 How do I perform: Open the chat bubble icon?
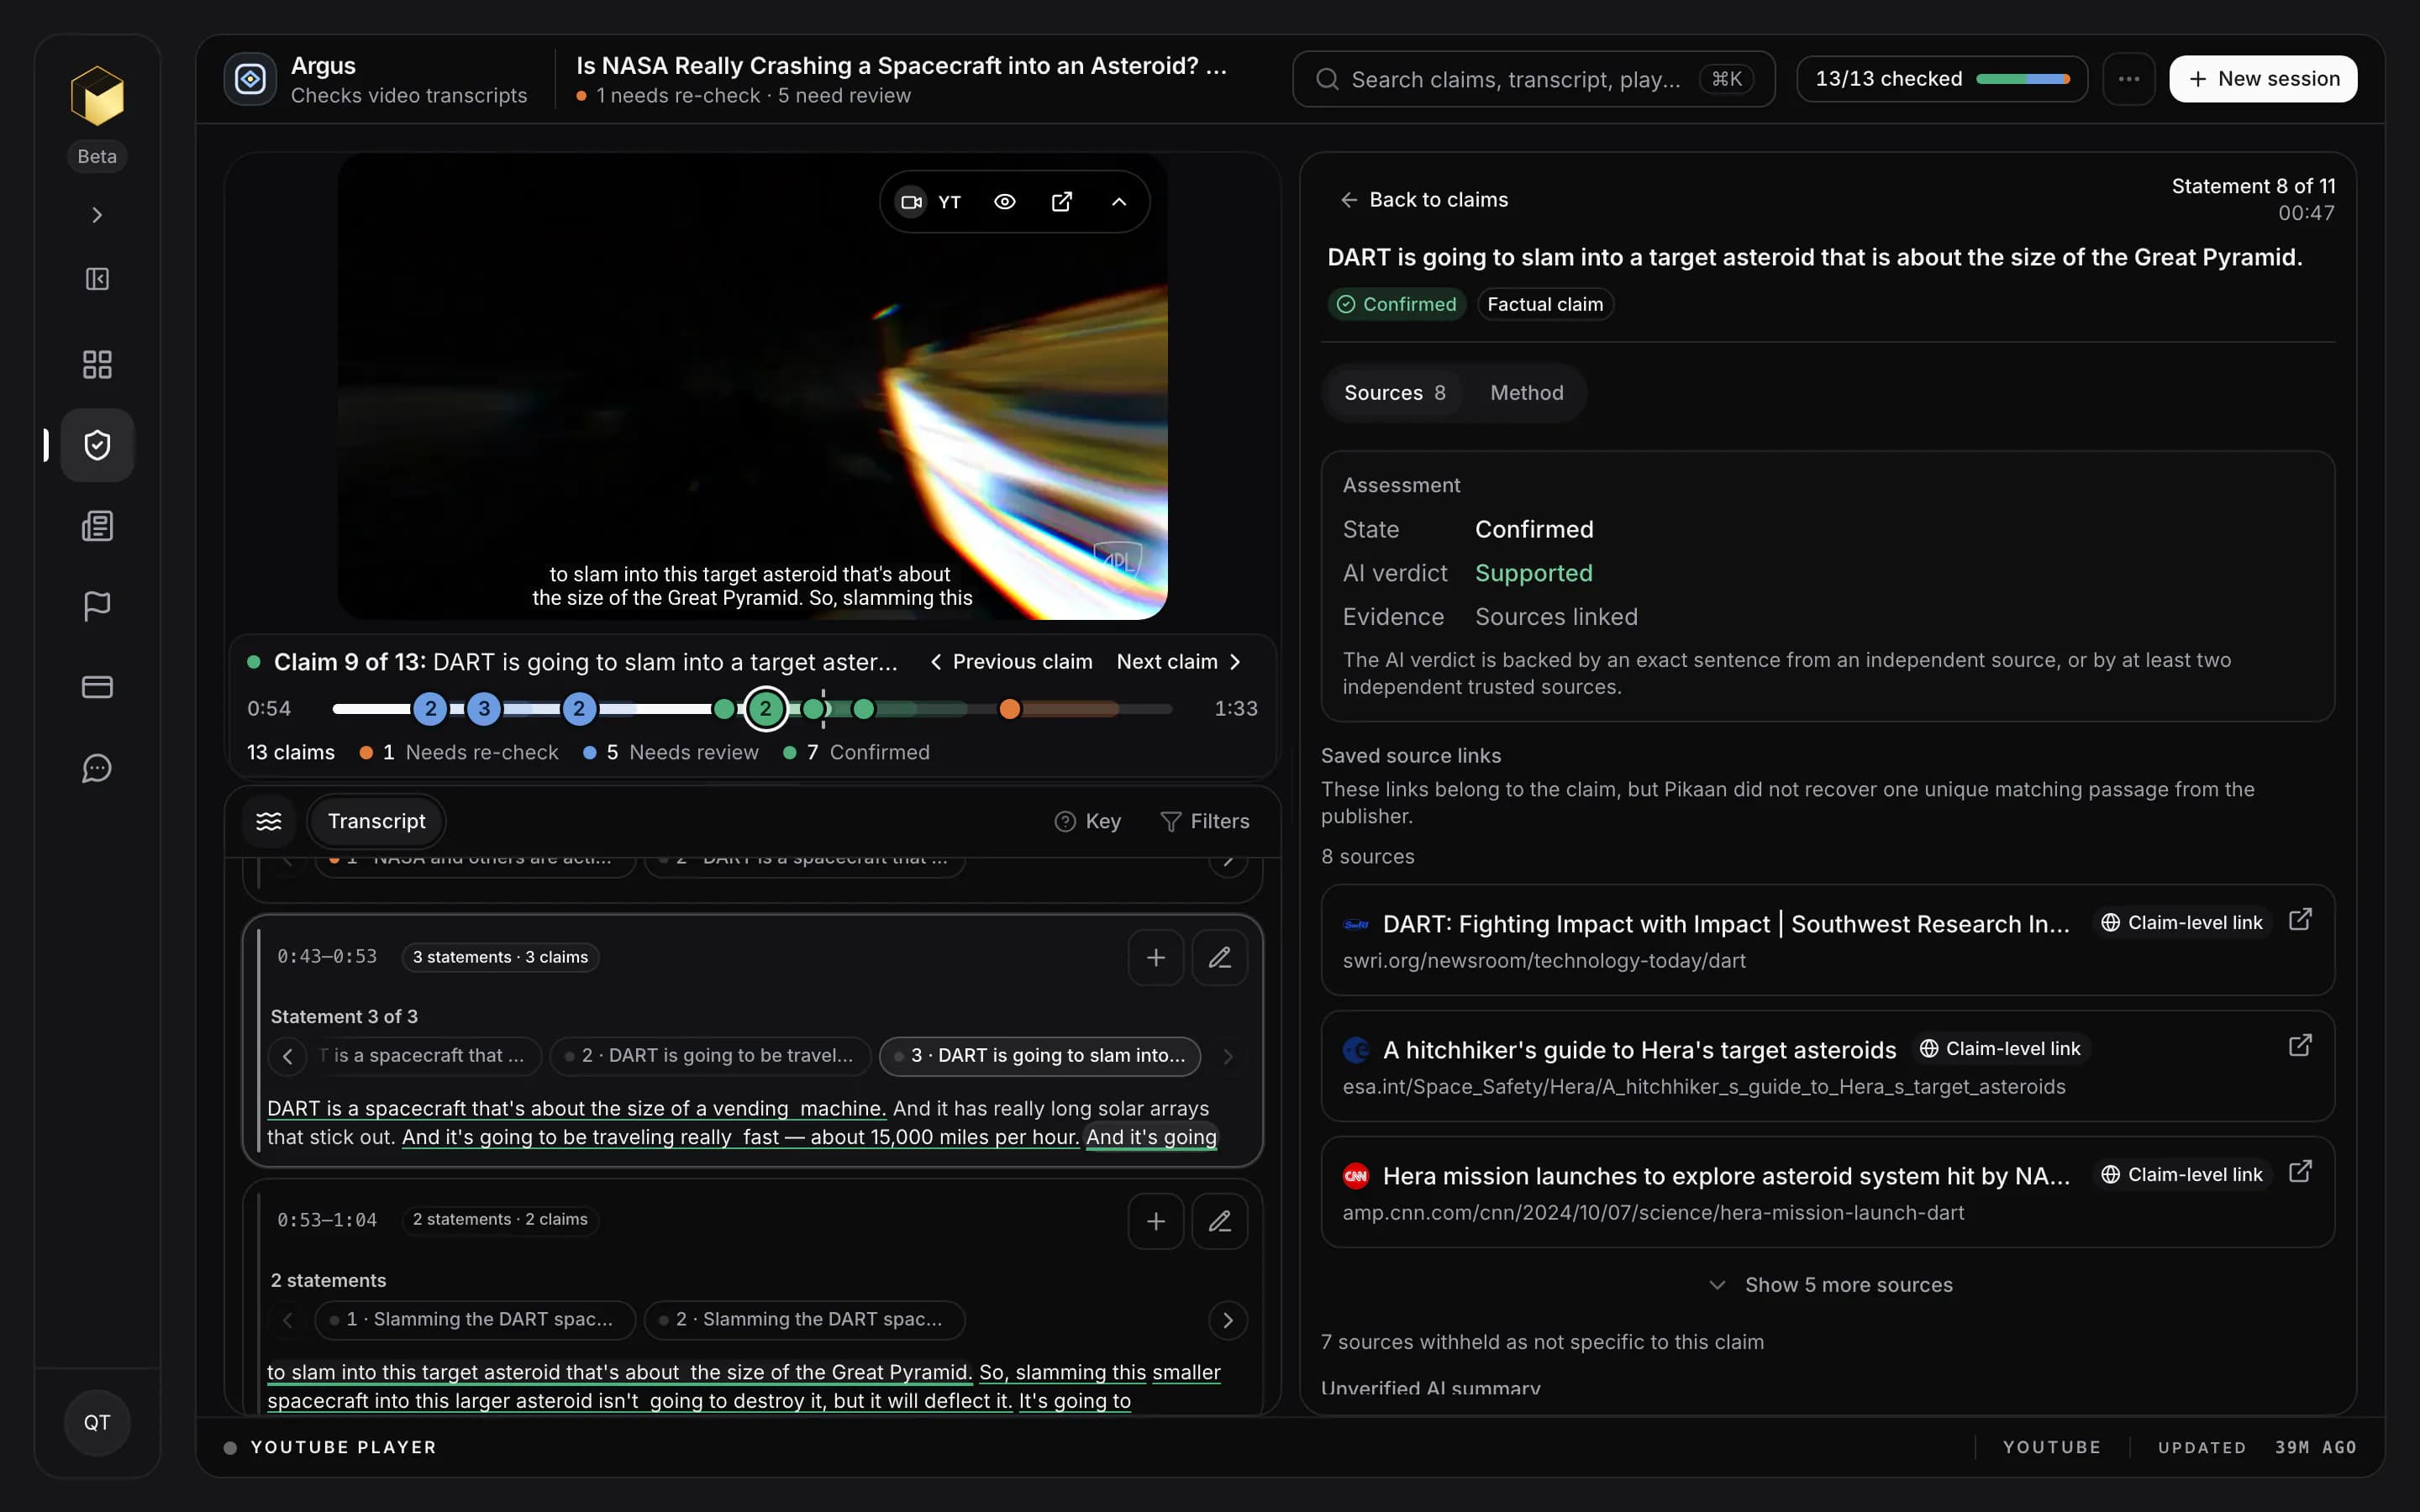[97, 768]
